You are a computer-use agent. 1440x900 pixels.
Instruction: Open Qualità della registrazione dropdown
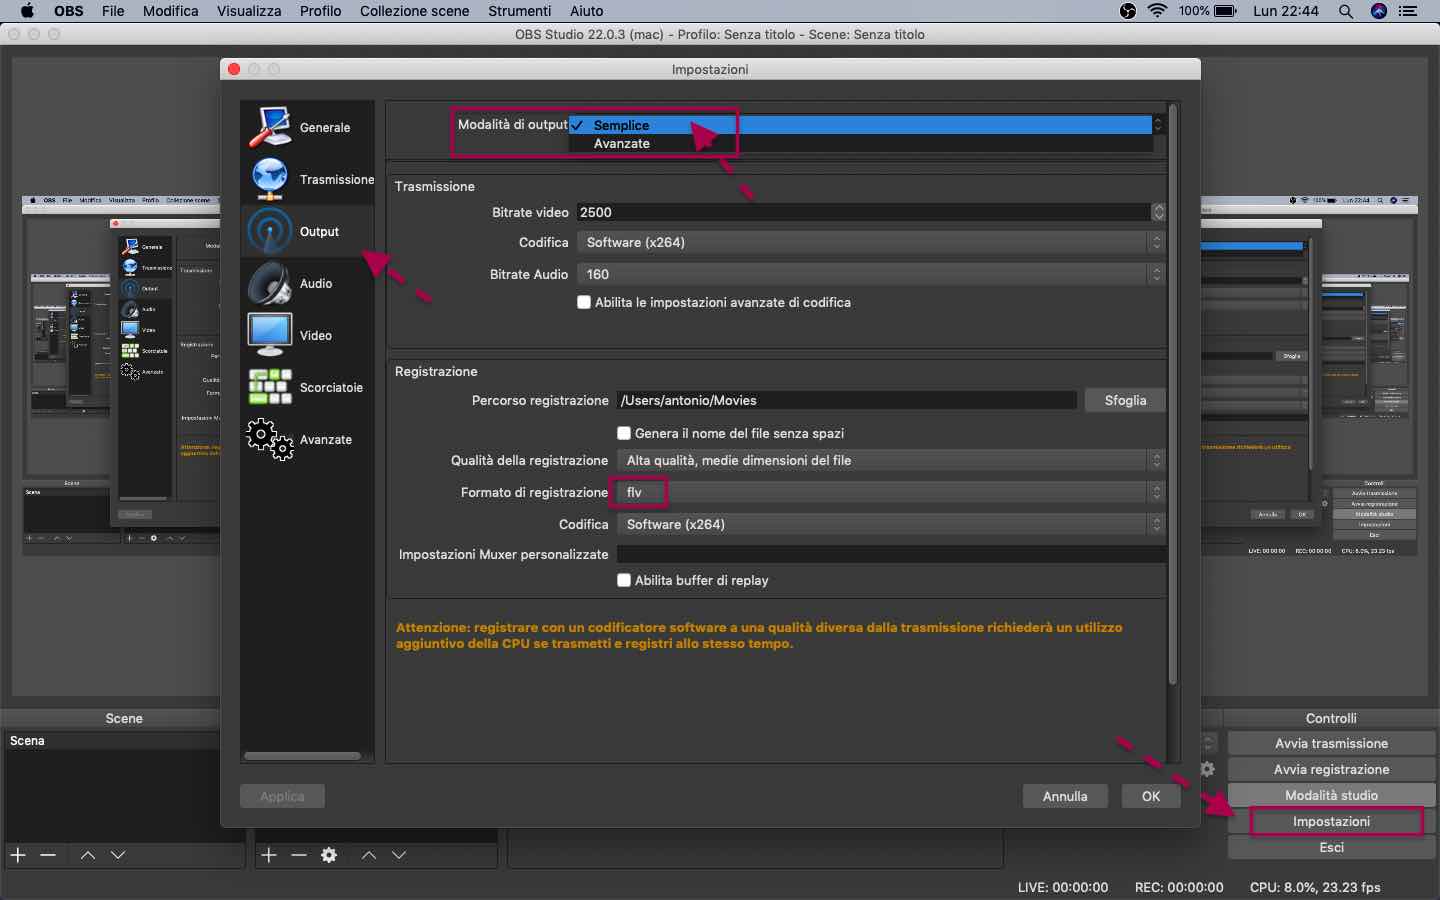click(x=891, y=460)
